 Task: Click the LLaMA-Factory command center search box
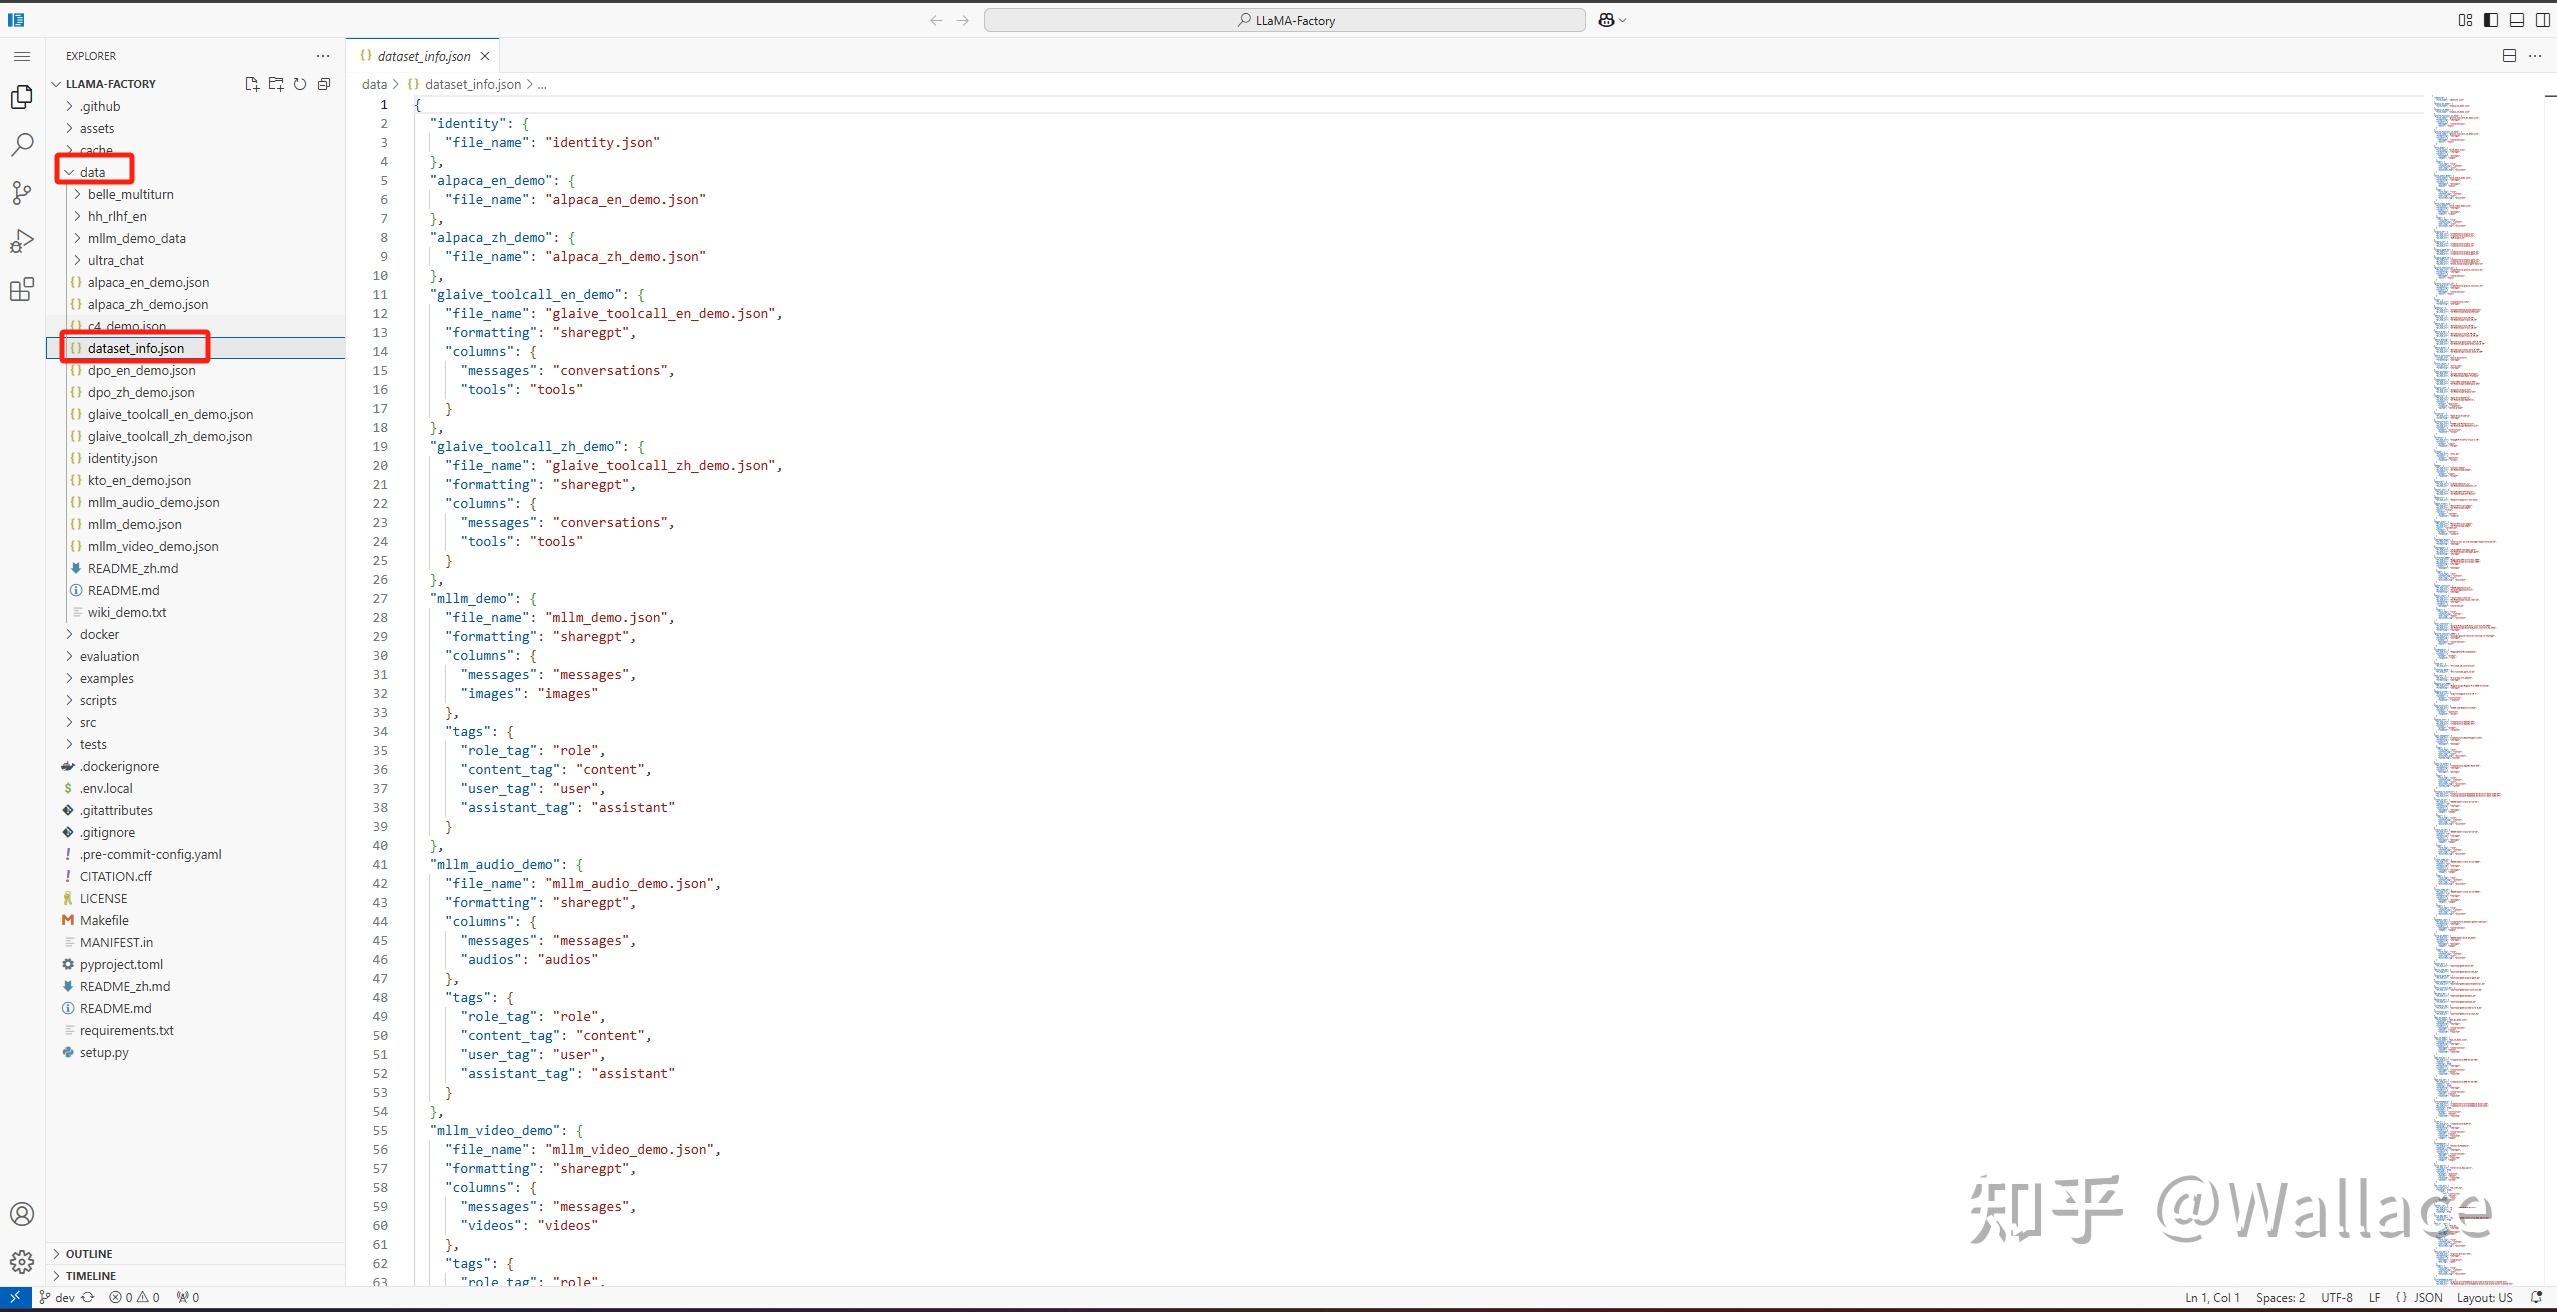tap(1284, 20)
